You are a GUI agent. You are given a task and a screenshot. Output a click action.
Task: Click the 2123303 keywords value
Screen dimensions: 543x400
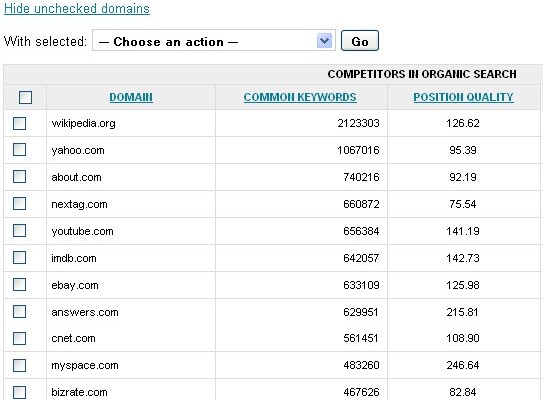click(x=358, y=123)
